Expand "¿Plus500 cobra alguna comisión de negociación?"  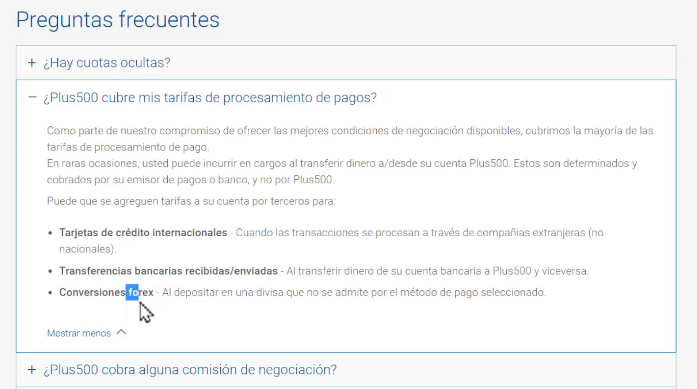[190, 370]
